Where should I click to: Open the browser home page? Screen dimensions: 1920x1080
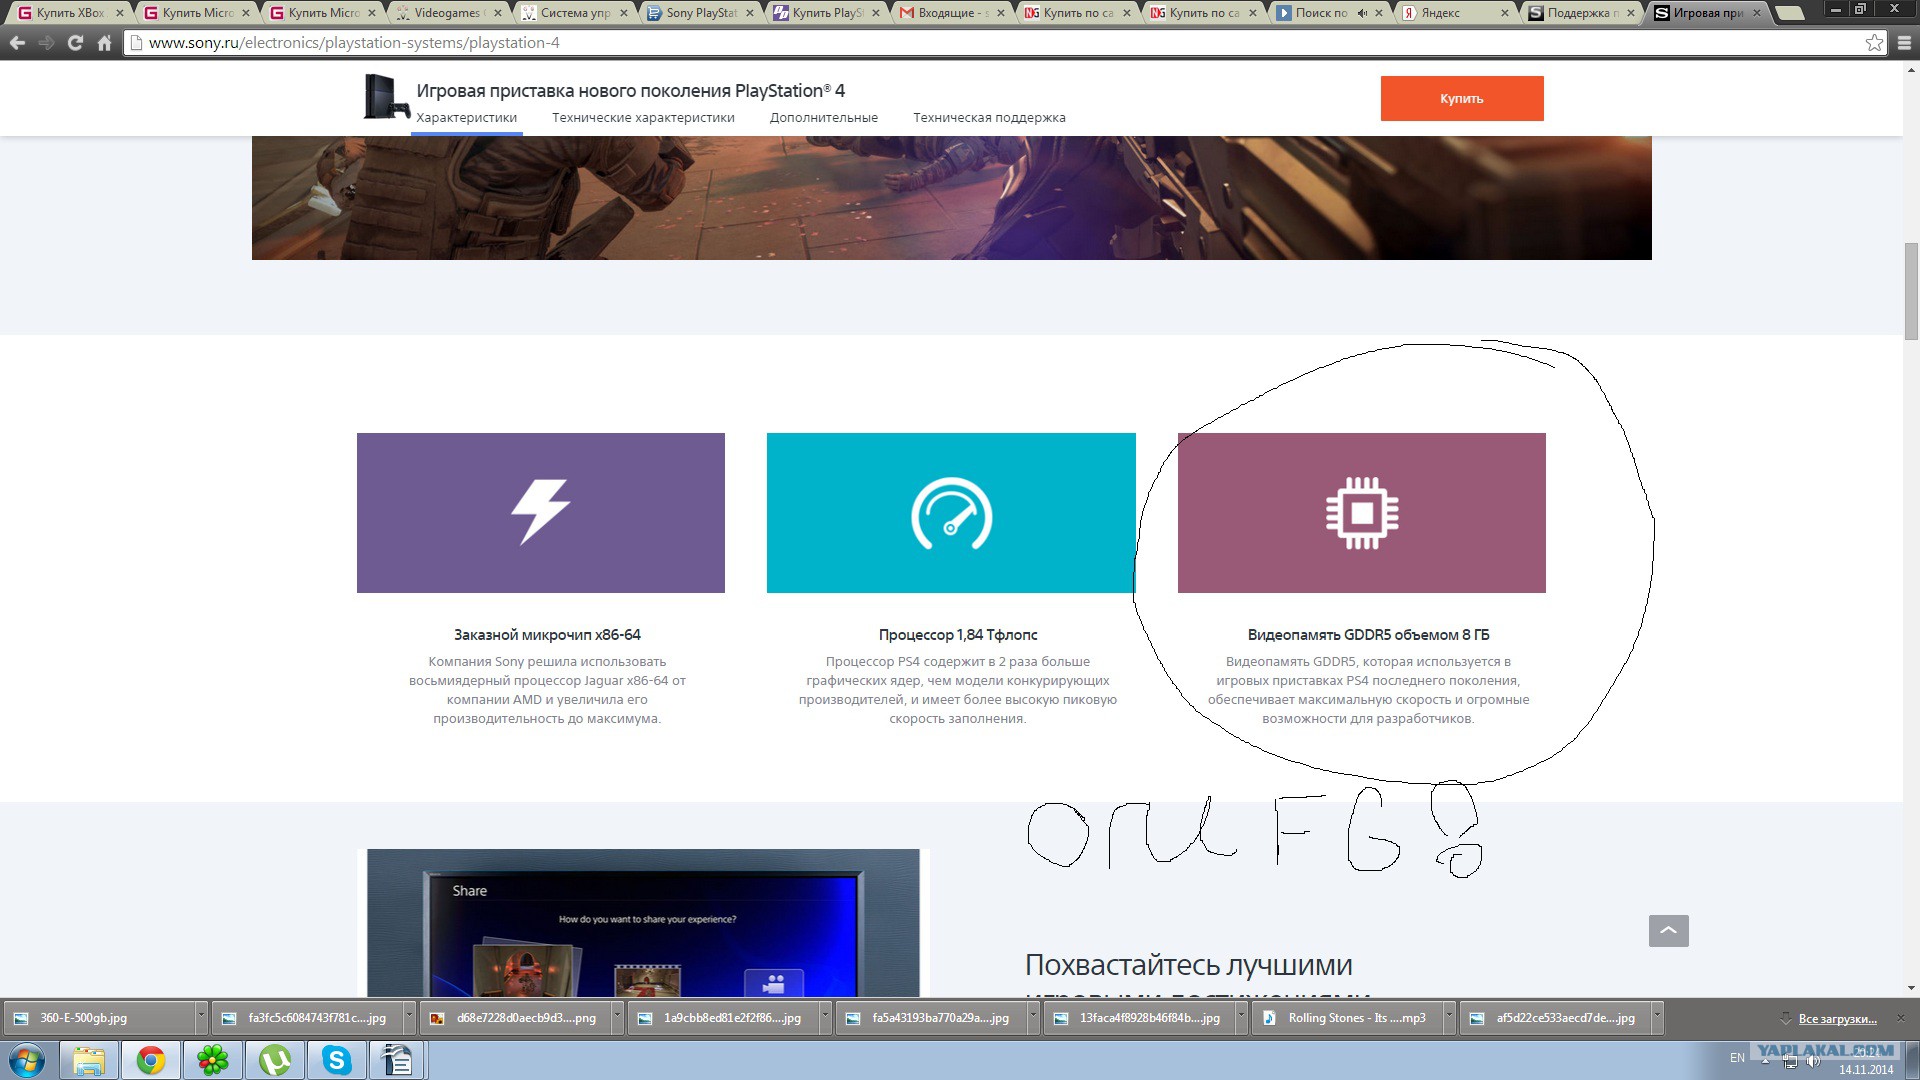(104, 43)
